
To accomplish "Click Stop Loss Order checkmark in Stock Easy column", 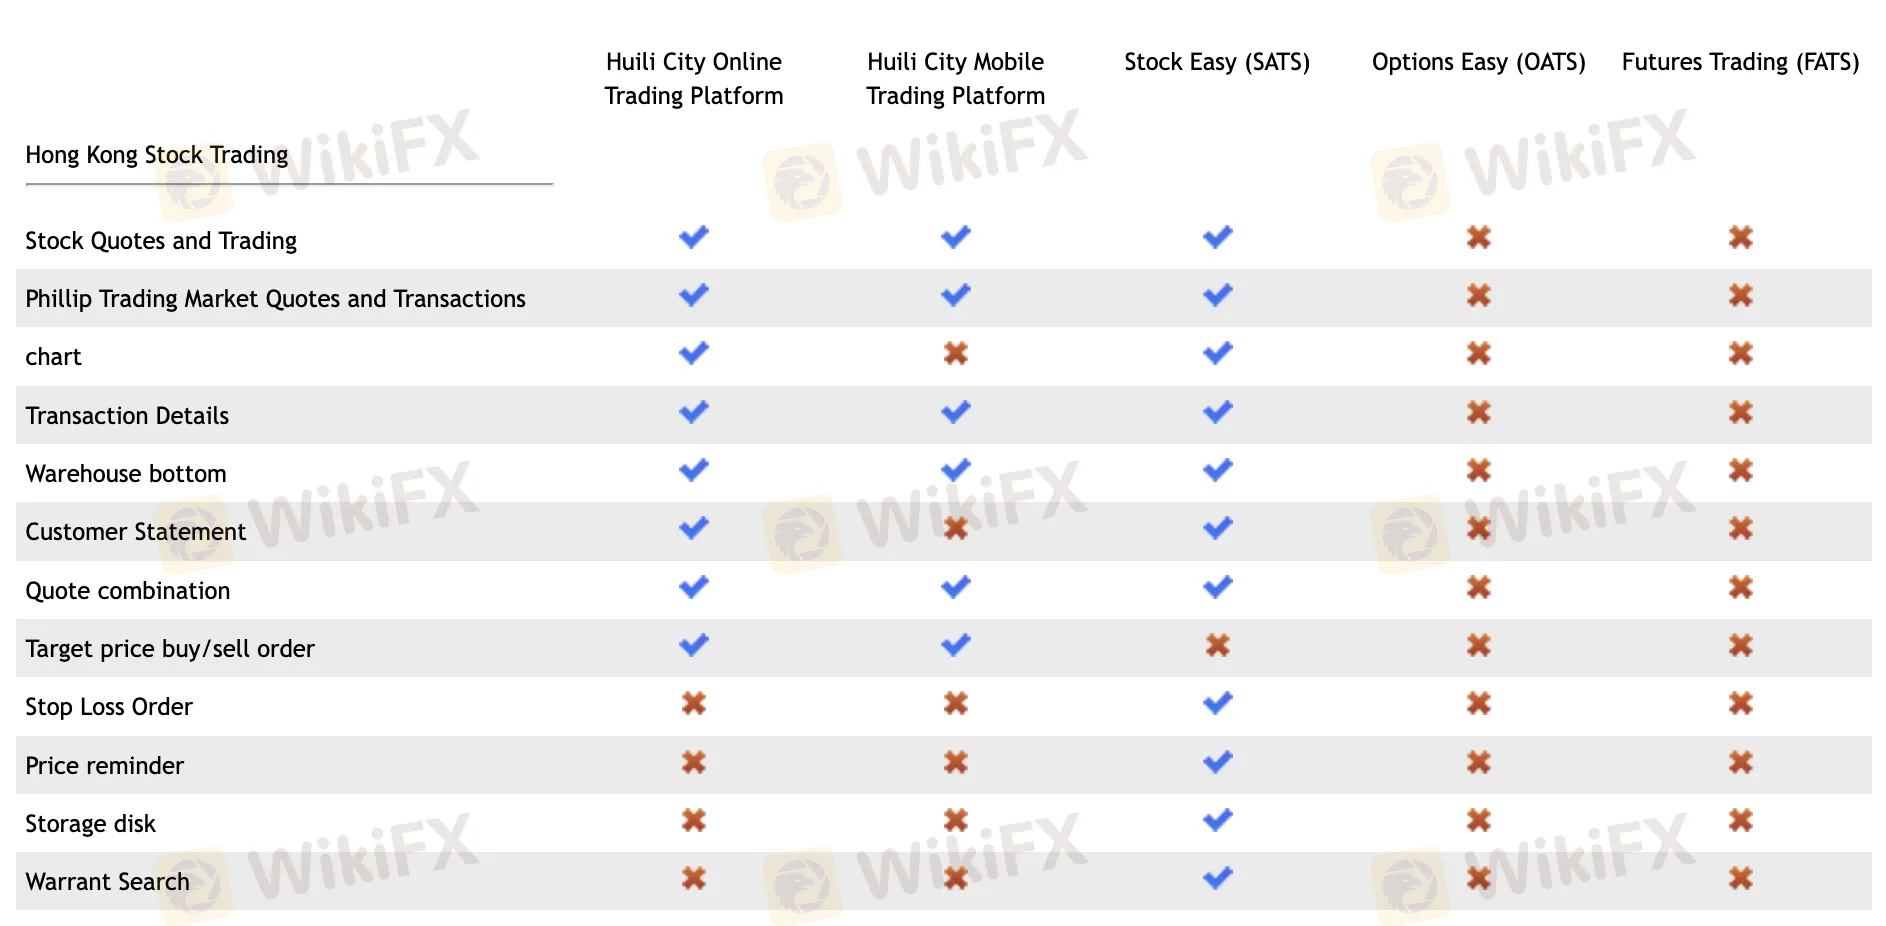I will click(1217, 704).
